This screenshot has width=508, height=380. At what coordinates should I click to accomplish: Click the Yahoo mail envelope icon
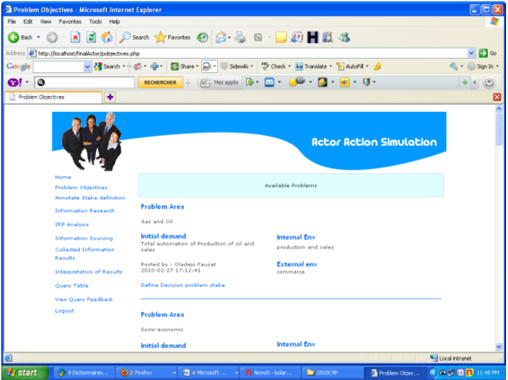click(269, 82)
